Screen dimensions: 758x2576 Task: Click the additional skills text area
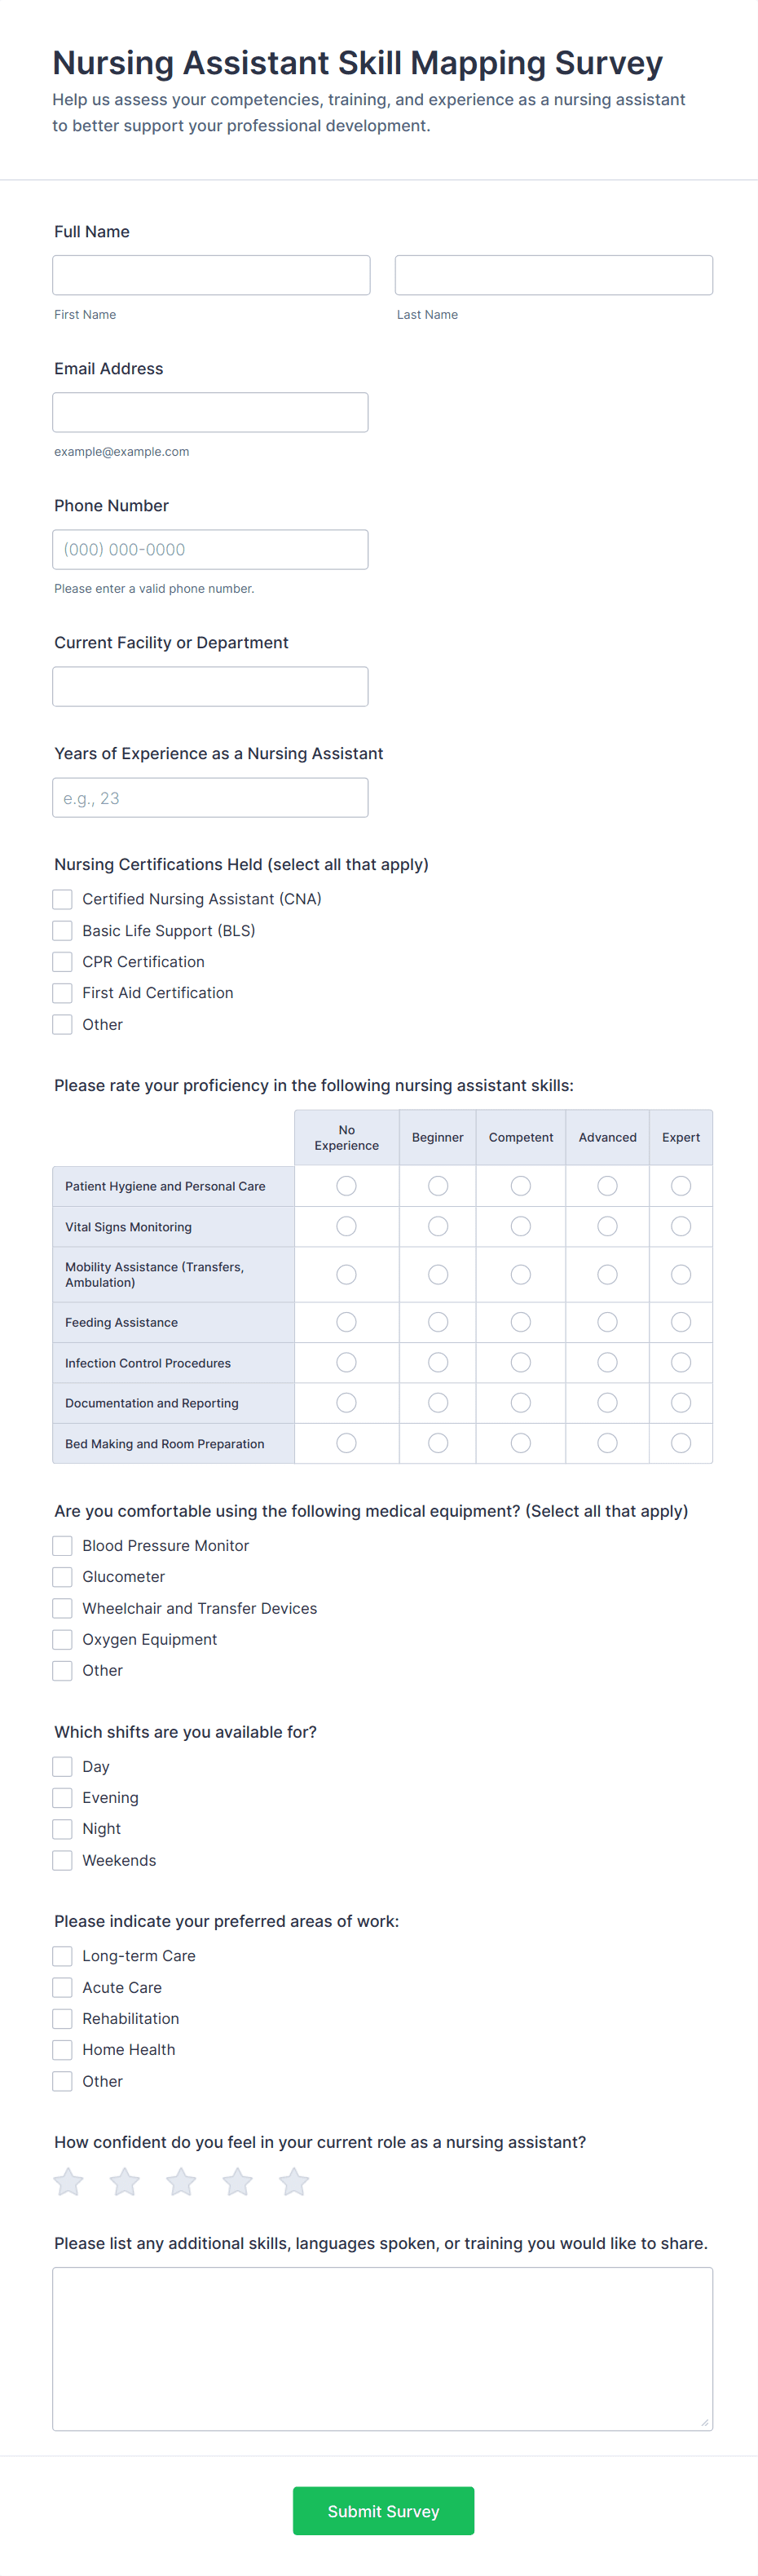pyautogui.click(x=382, y=2348)
